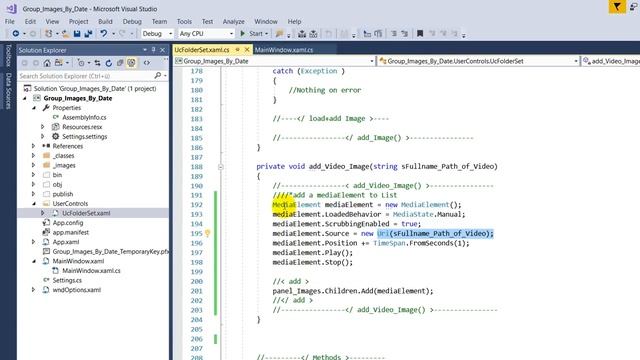Image resolution: width=640 pixels, height=360 pixels.
Task: Click the Undo arrow icon
Action: tap(104, 33)
